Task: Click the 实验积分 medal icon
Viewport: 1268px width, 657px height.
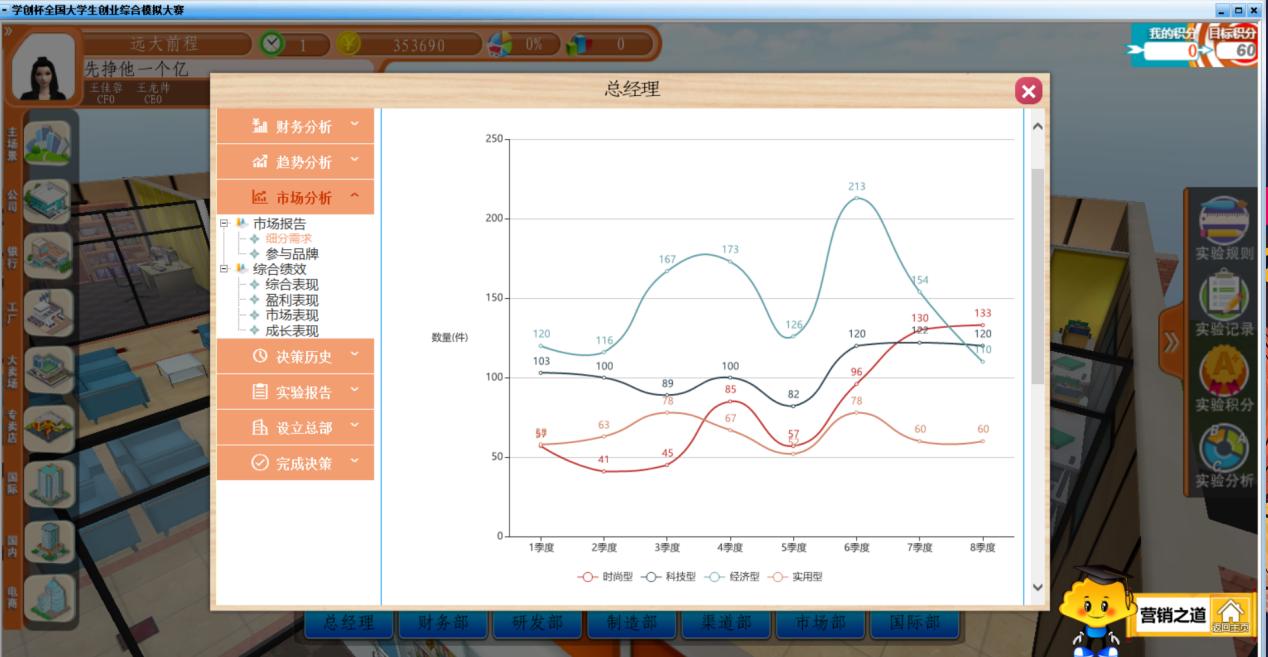Action: 1224,374
